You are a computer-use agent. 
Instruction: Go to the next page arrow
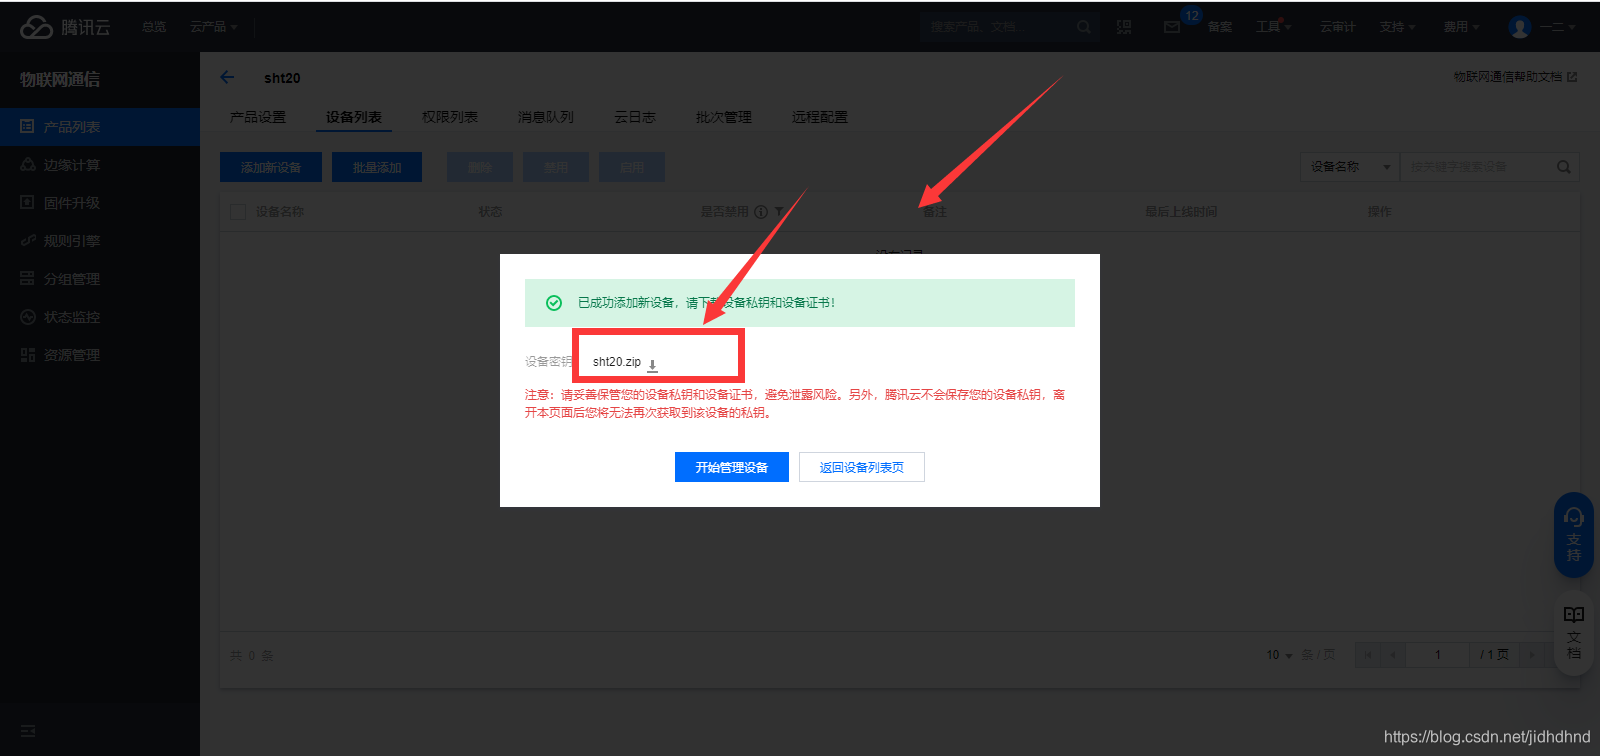pos(1531,655)
